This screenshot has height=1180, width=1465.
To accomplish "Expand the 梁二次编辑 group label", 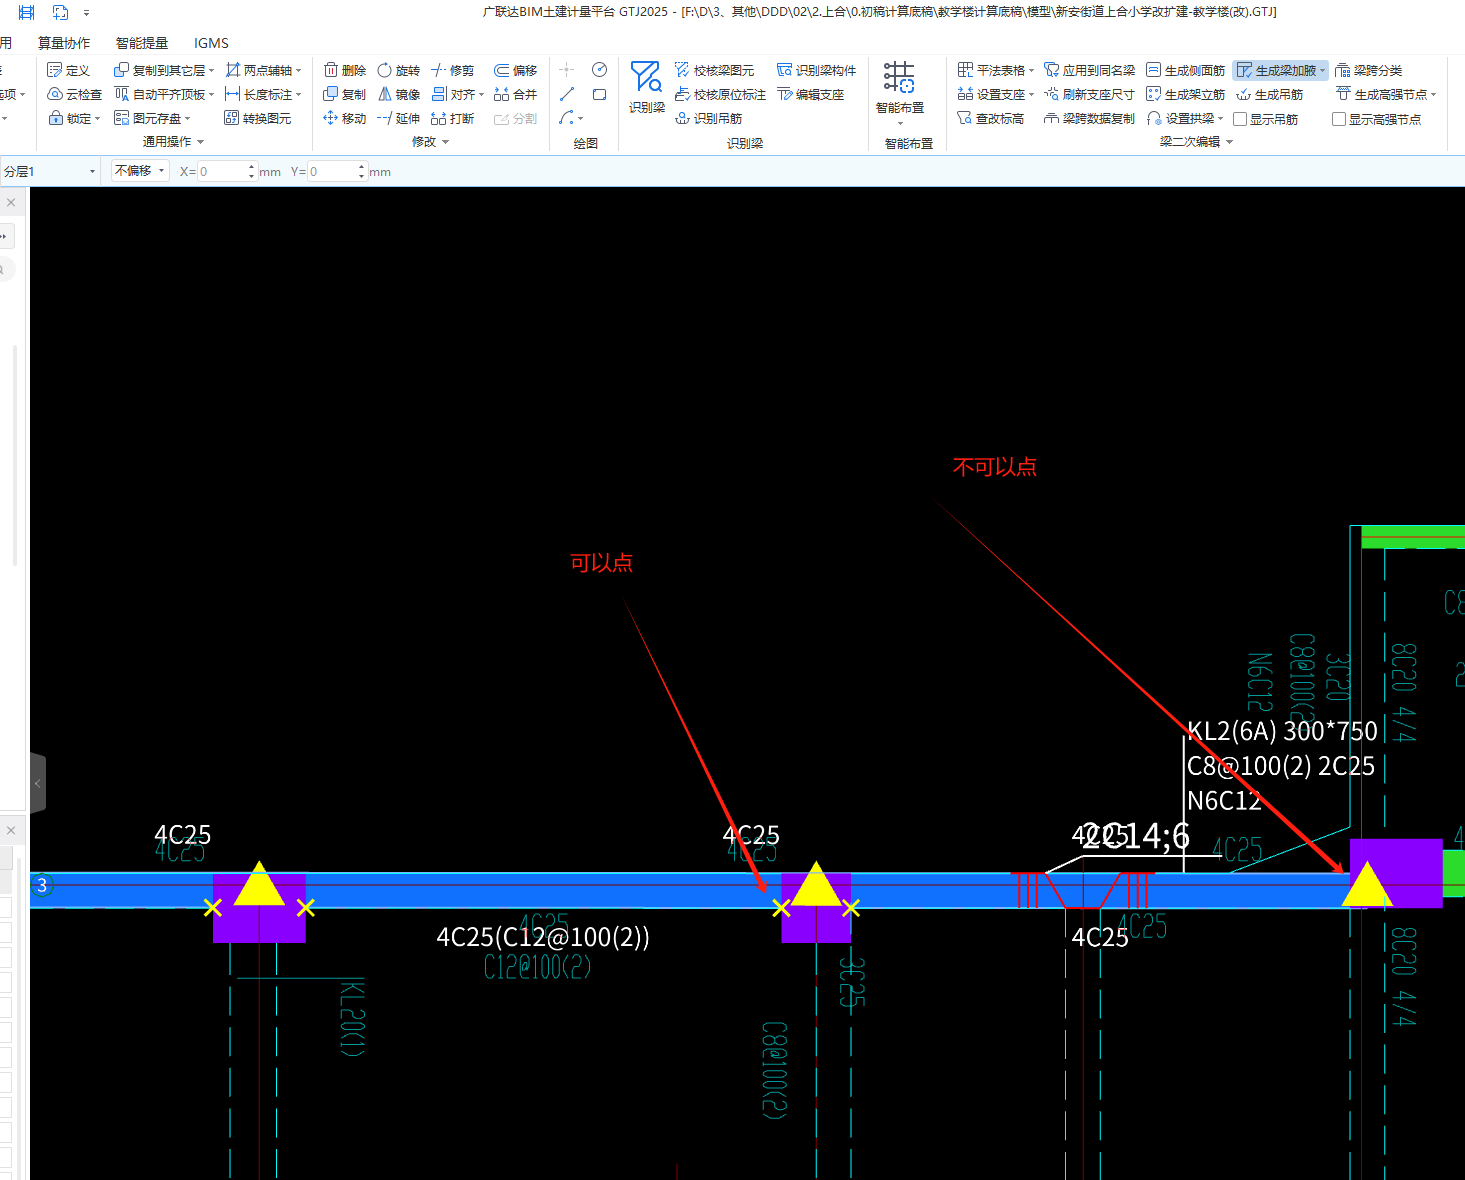I will tap(1196, 142).
